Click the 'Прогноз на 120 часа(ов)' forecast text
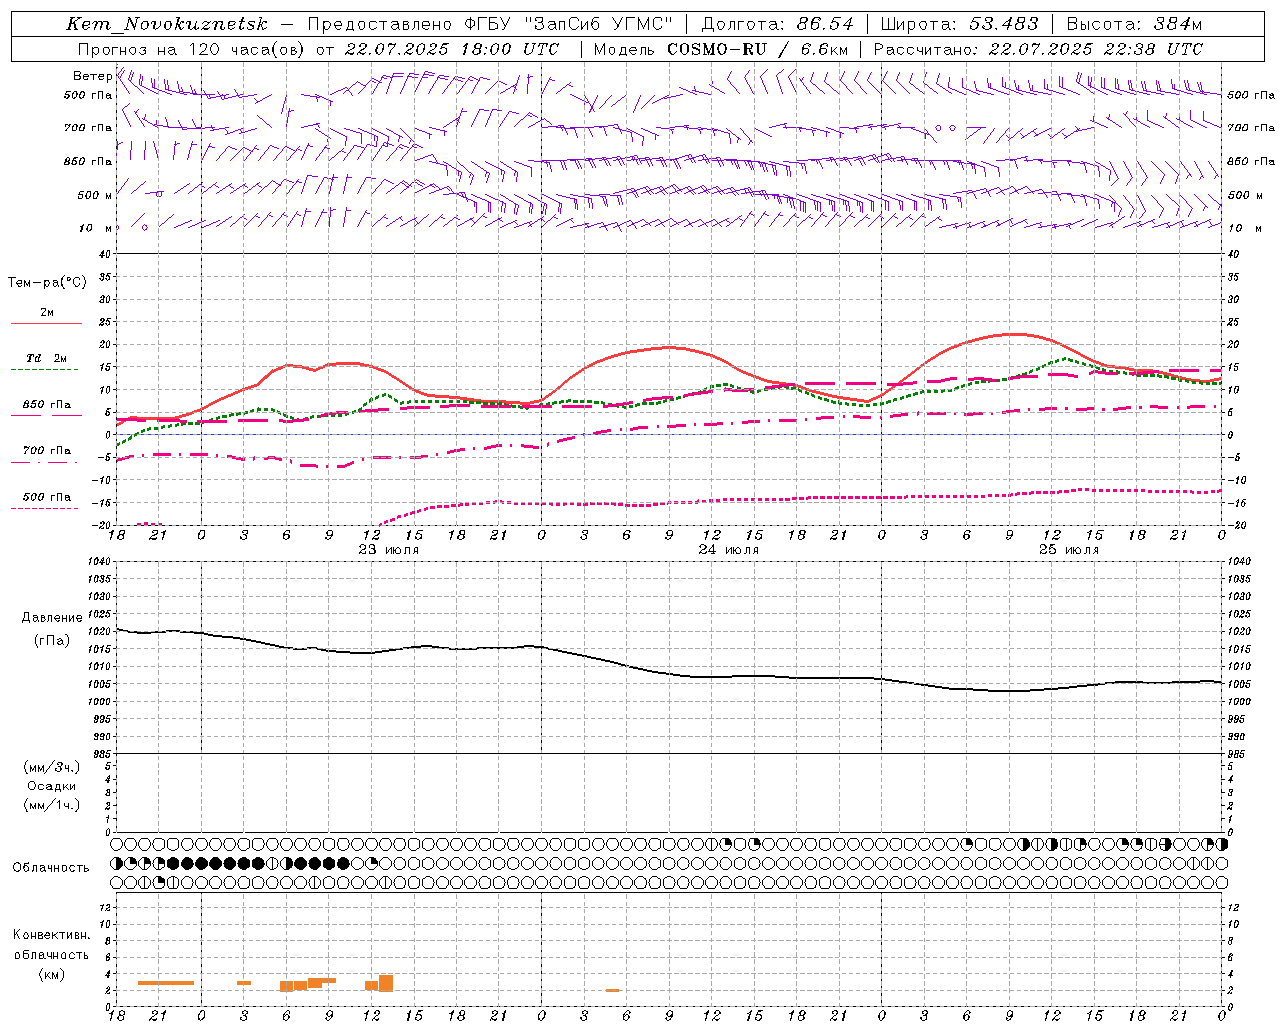The height and width of the screenshot is (1024, 1280). [x=191, y=49]
